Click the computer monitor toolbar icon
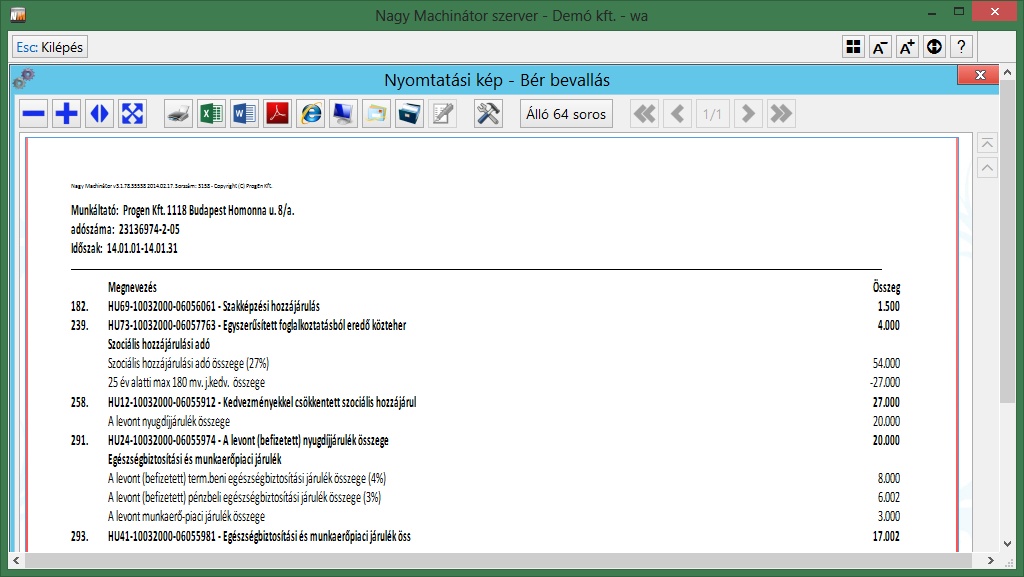 pyautogui.click(x=344, y=114)
